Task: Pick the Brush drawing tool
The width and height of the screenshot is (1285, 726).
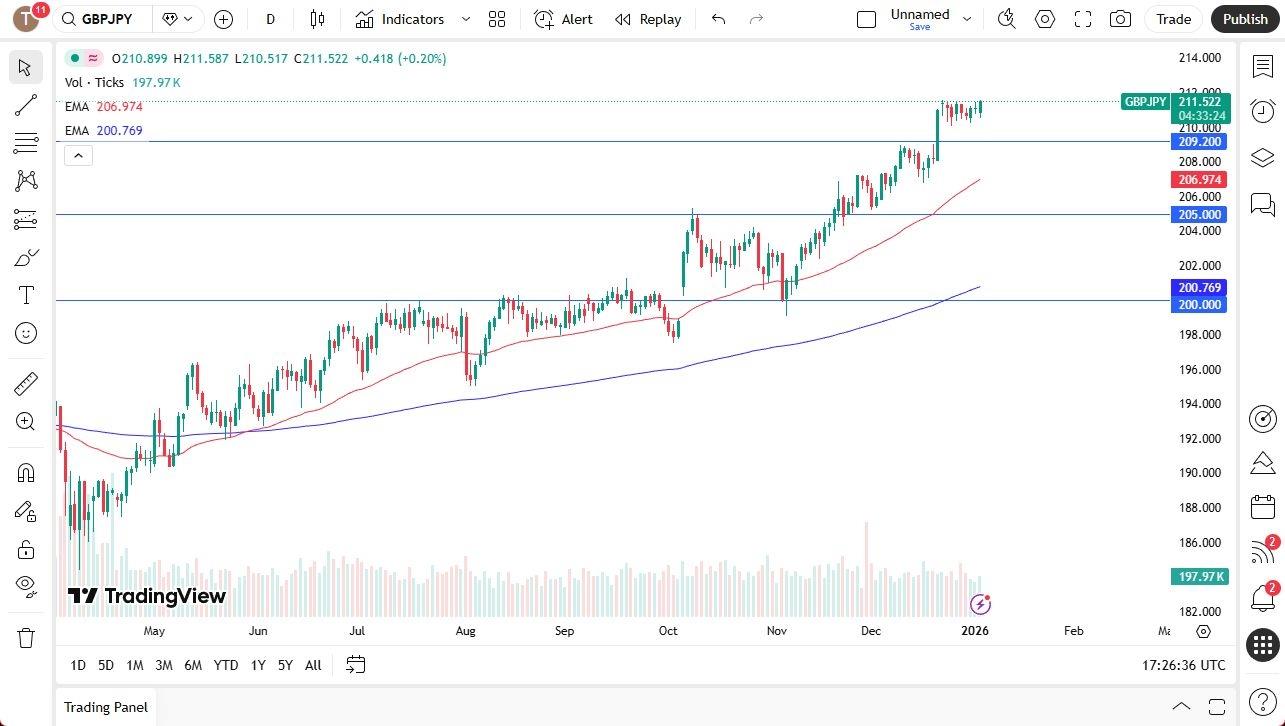Action: [x=25, y=257]
